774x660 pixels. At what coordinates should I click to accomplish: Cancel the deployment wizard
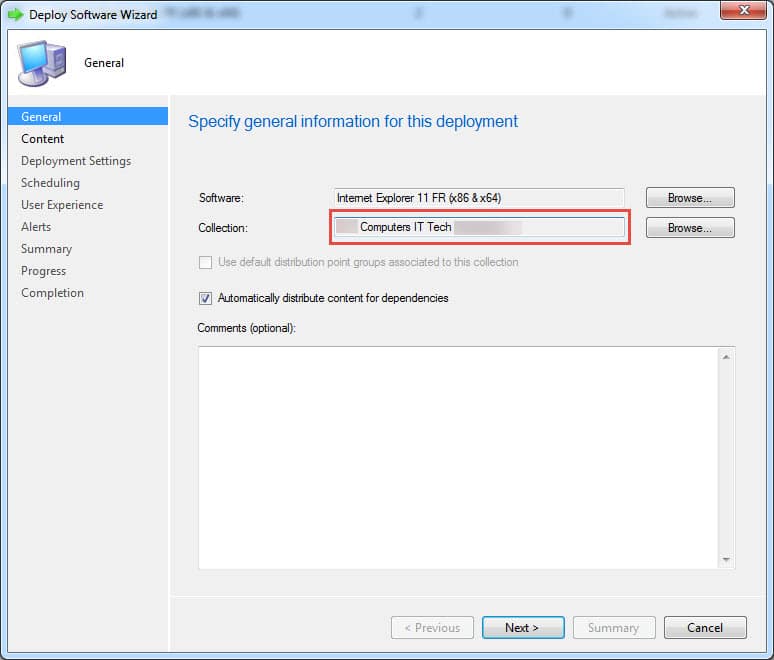[x=705, y=627]
